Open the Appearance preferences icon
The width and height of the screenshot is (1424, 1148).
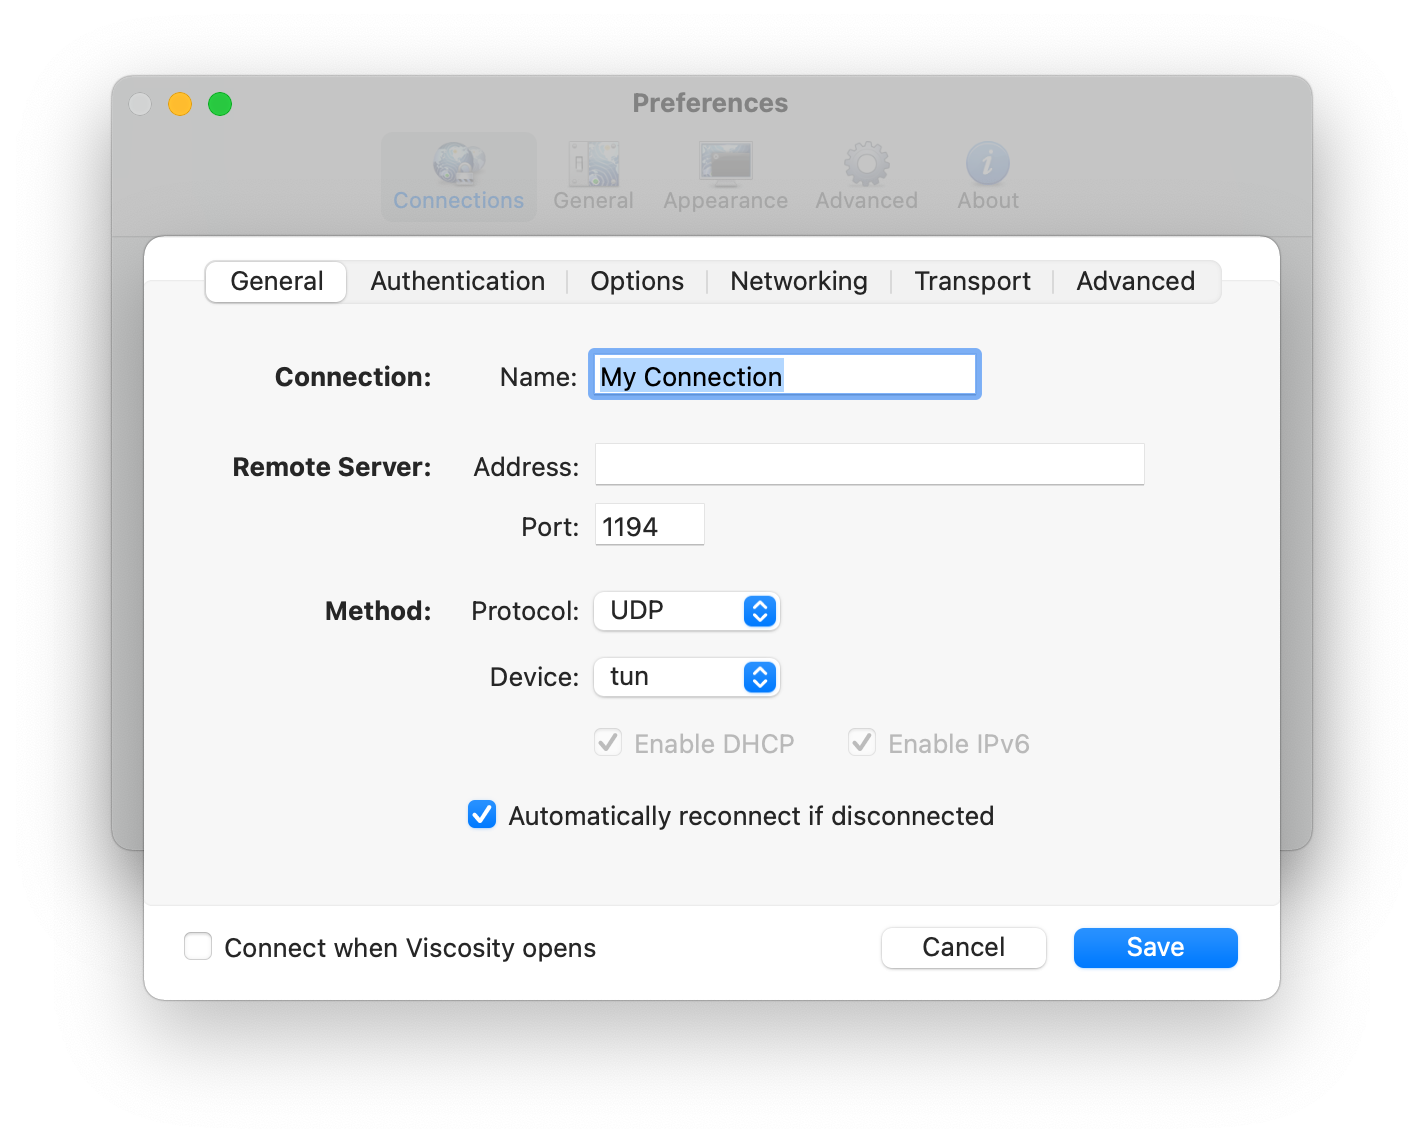coord(726,177)
